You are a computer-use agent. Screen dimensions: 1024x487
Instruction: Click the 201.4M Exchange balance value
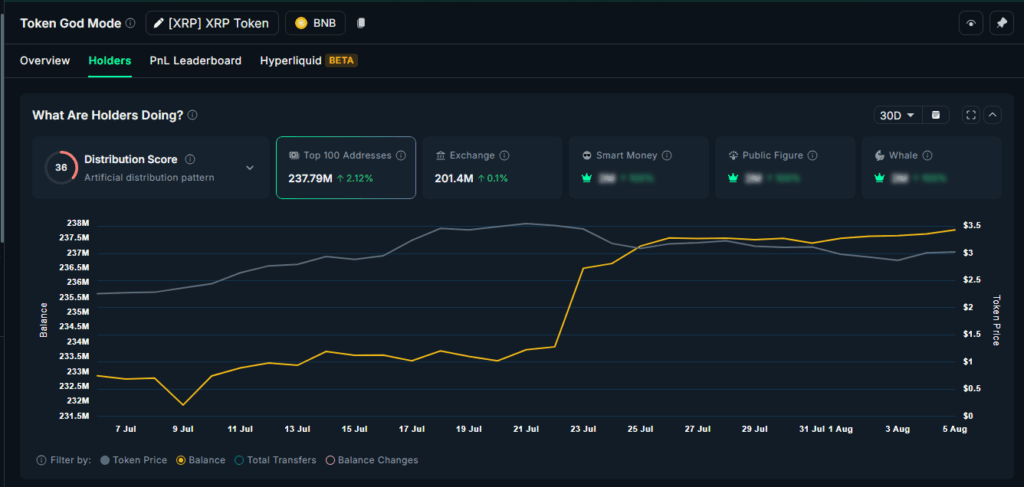point(453,178)
